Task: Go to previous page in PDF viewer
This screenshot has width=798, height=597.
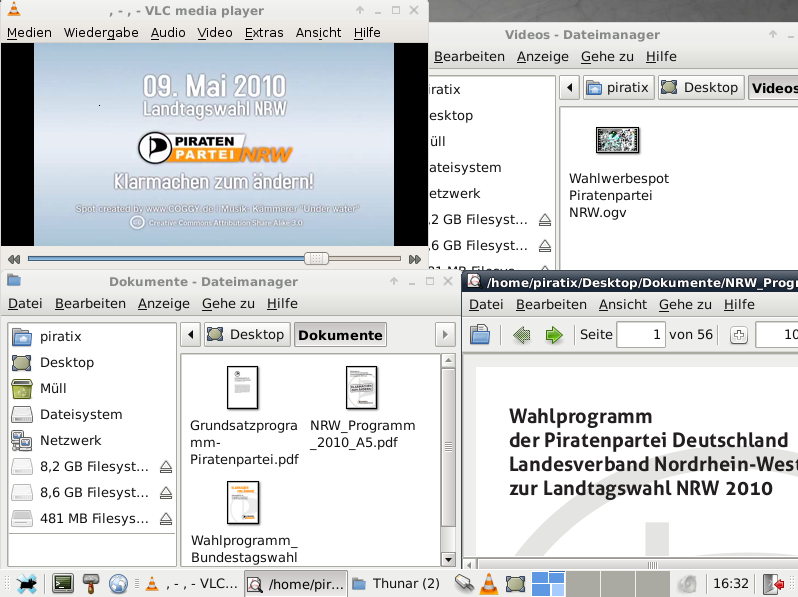Action: pyautogui.click(x=521, y=335)
